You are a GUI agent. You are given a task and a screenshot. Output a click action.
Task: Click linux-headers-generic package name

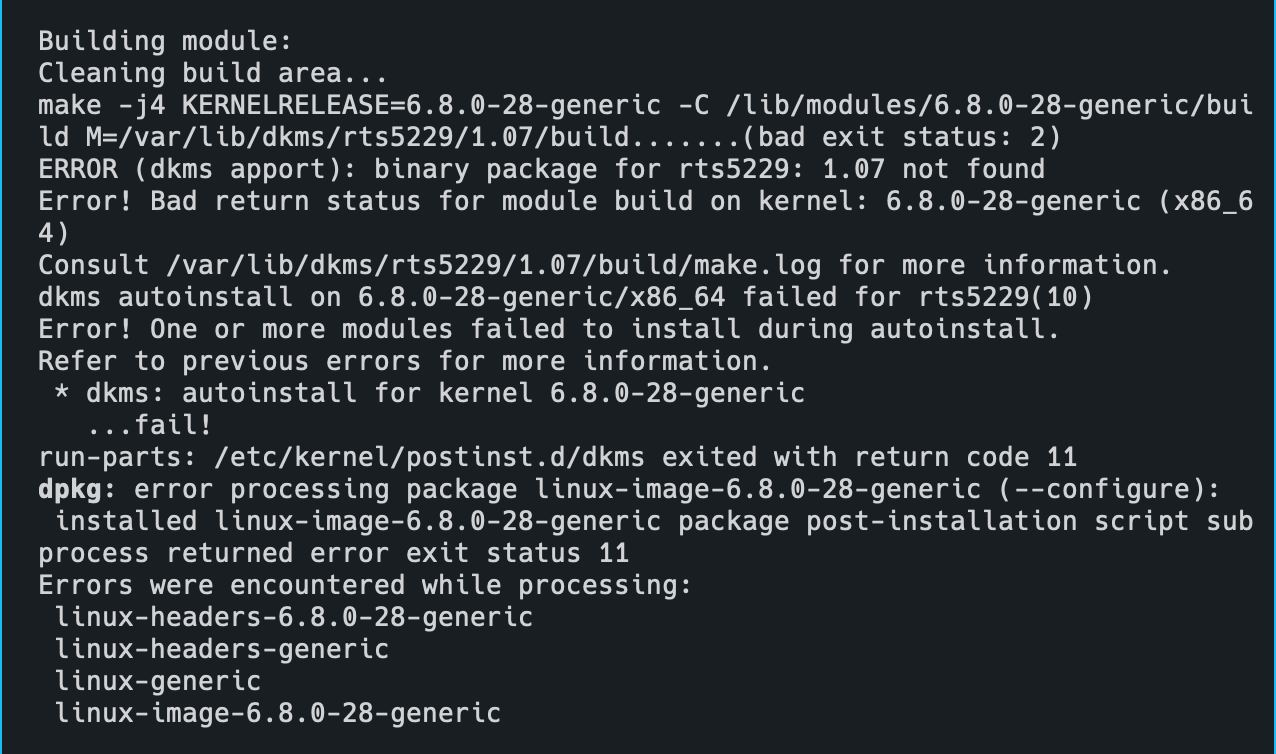pos(222,649)
